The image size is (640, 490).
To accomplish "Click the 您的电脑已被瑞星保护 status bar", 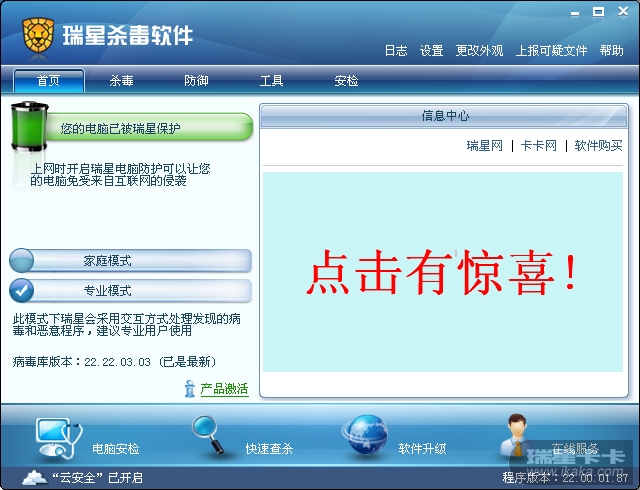I will click(x=149, y=127).
